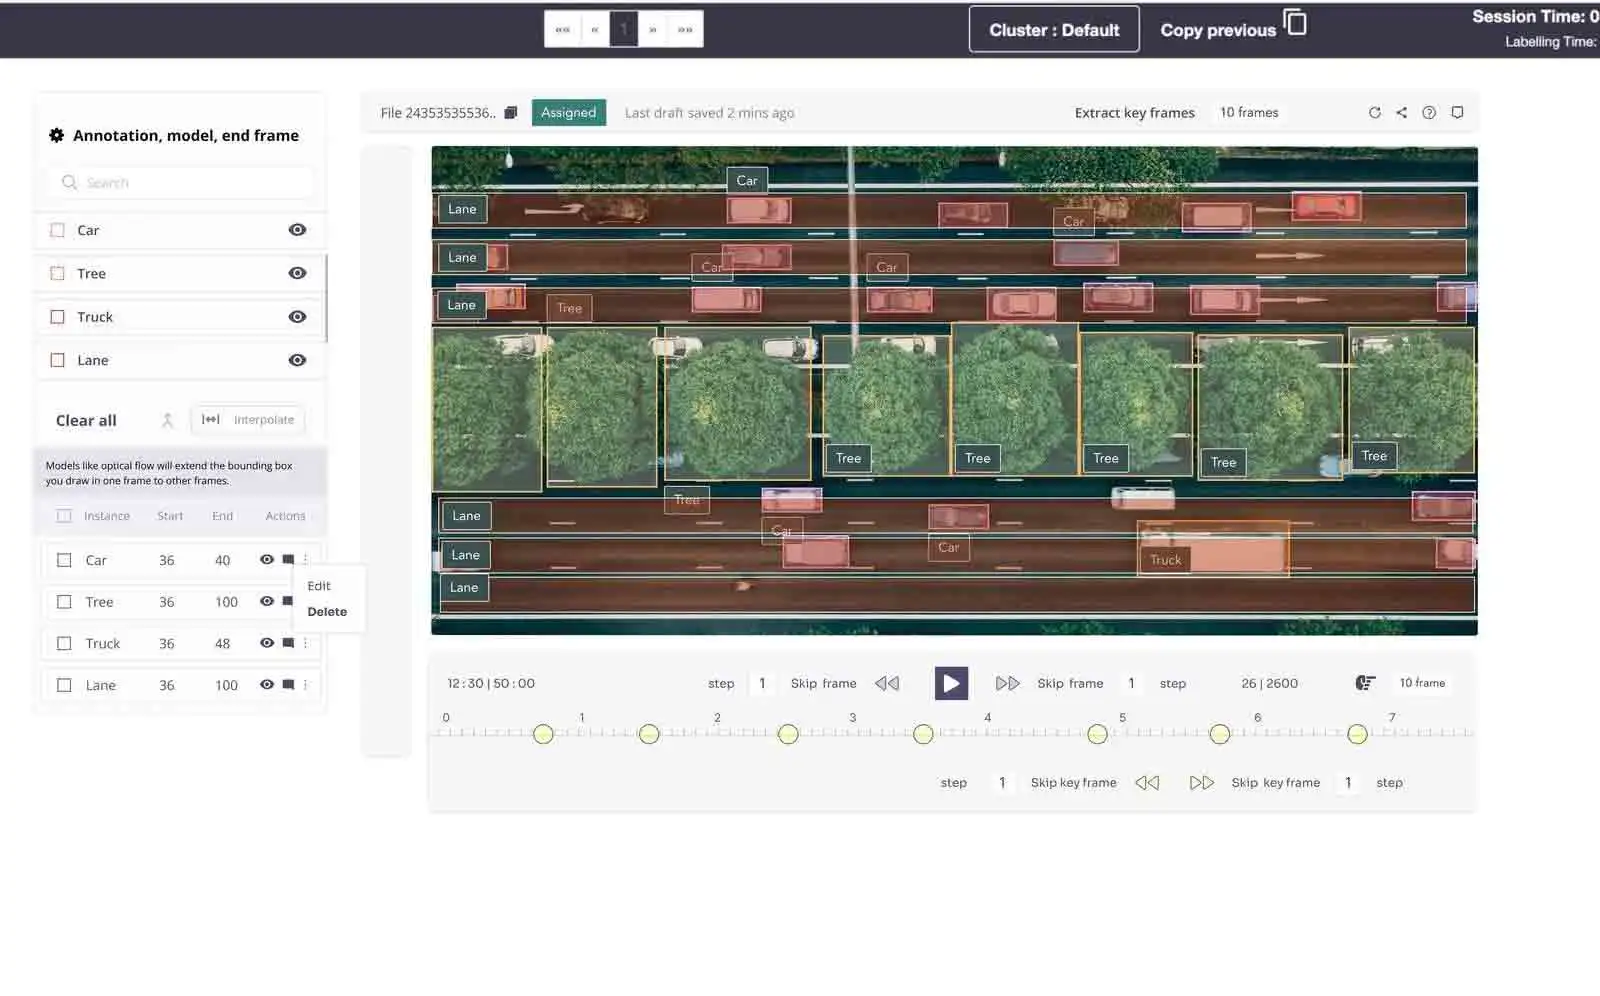Copy the file name using the copy icon
The width and height of the screenshot is (1600, 996).
pyautogui.click(x=510, y=112)
